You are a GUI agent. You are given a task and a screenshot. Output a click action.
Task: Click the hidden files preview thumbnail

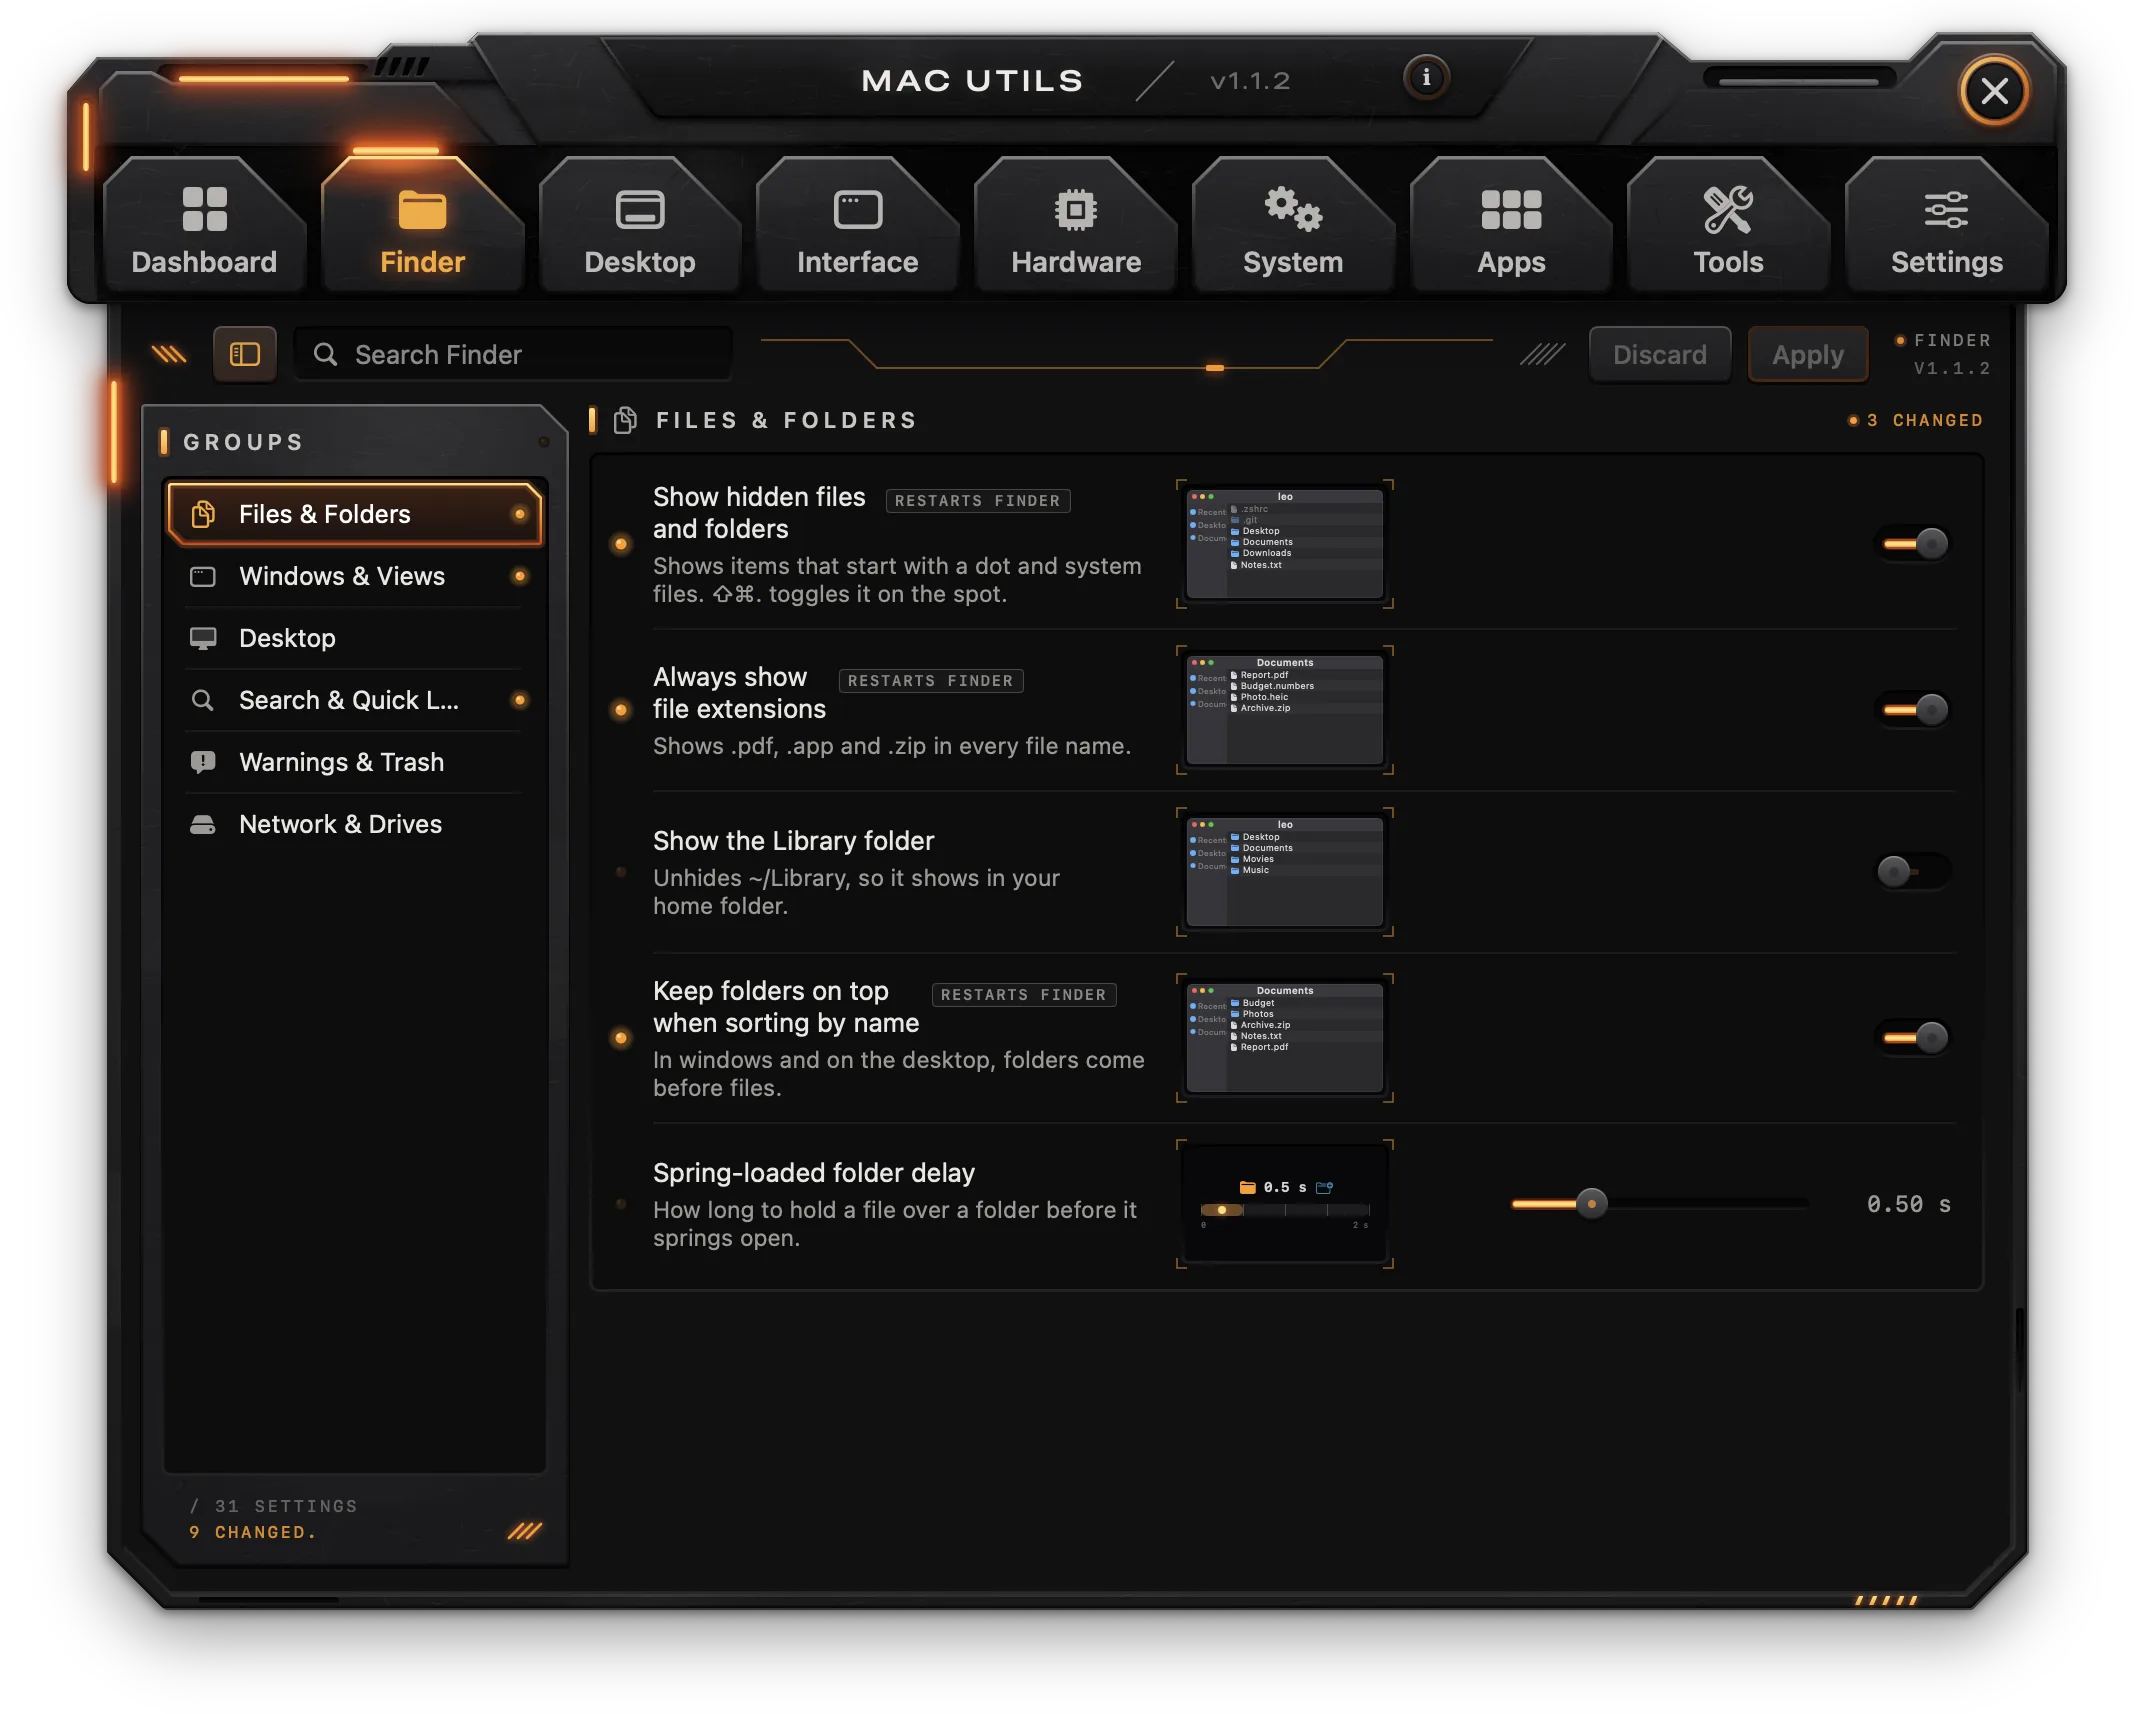point(1285,544)
